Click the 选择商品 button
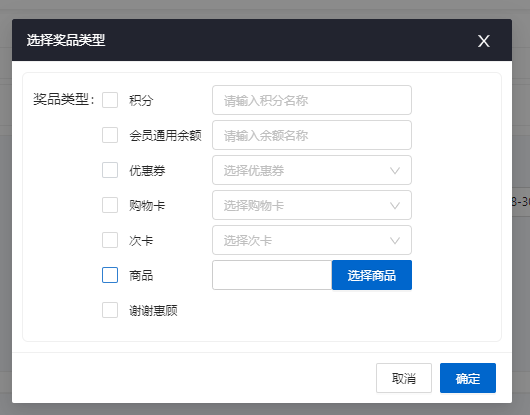 372,275
